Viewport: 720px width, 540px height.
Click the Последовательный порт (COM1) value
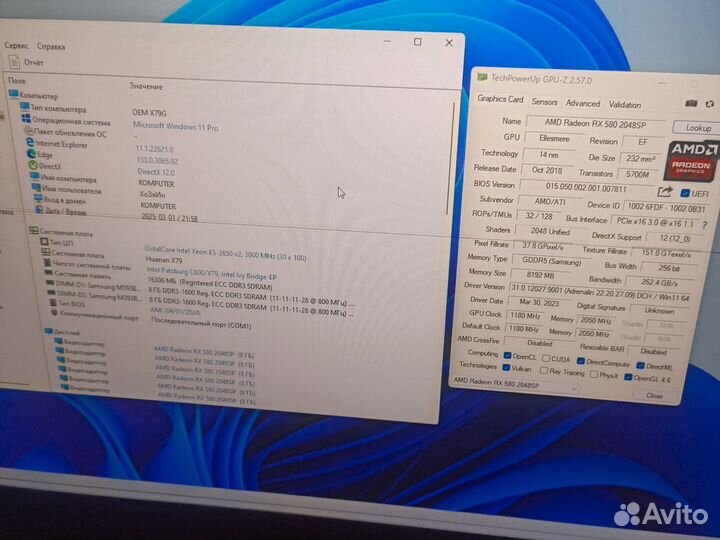coord(201,323)
